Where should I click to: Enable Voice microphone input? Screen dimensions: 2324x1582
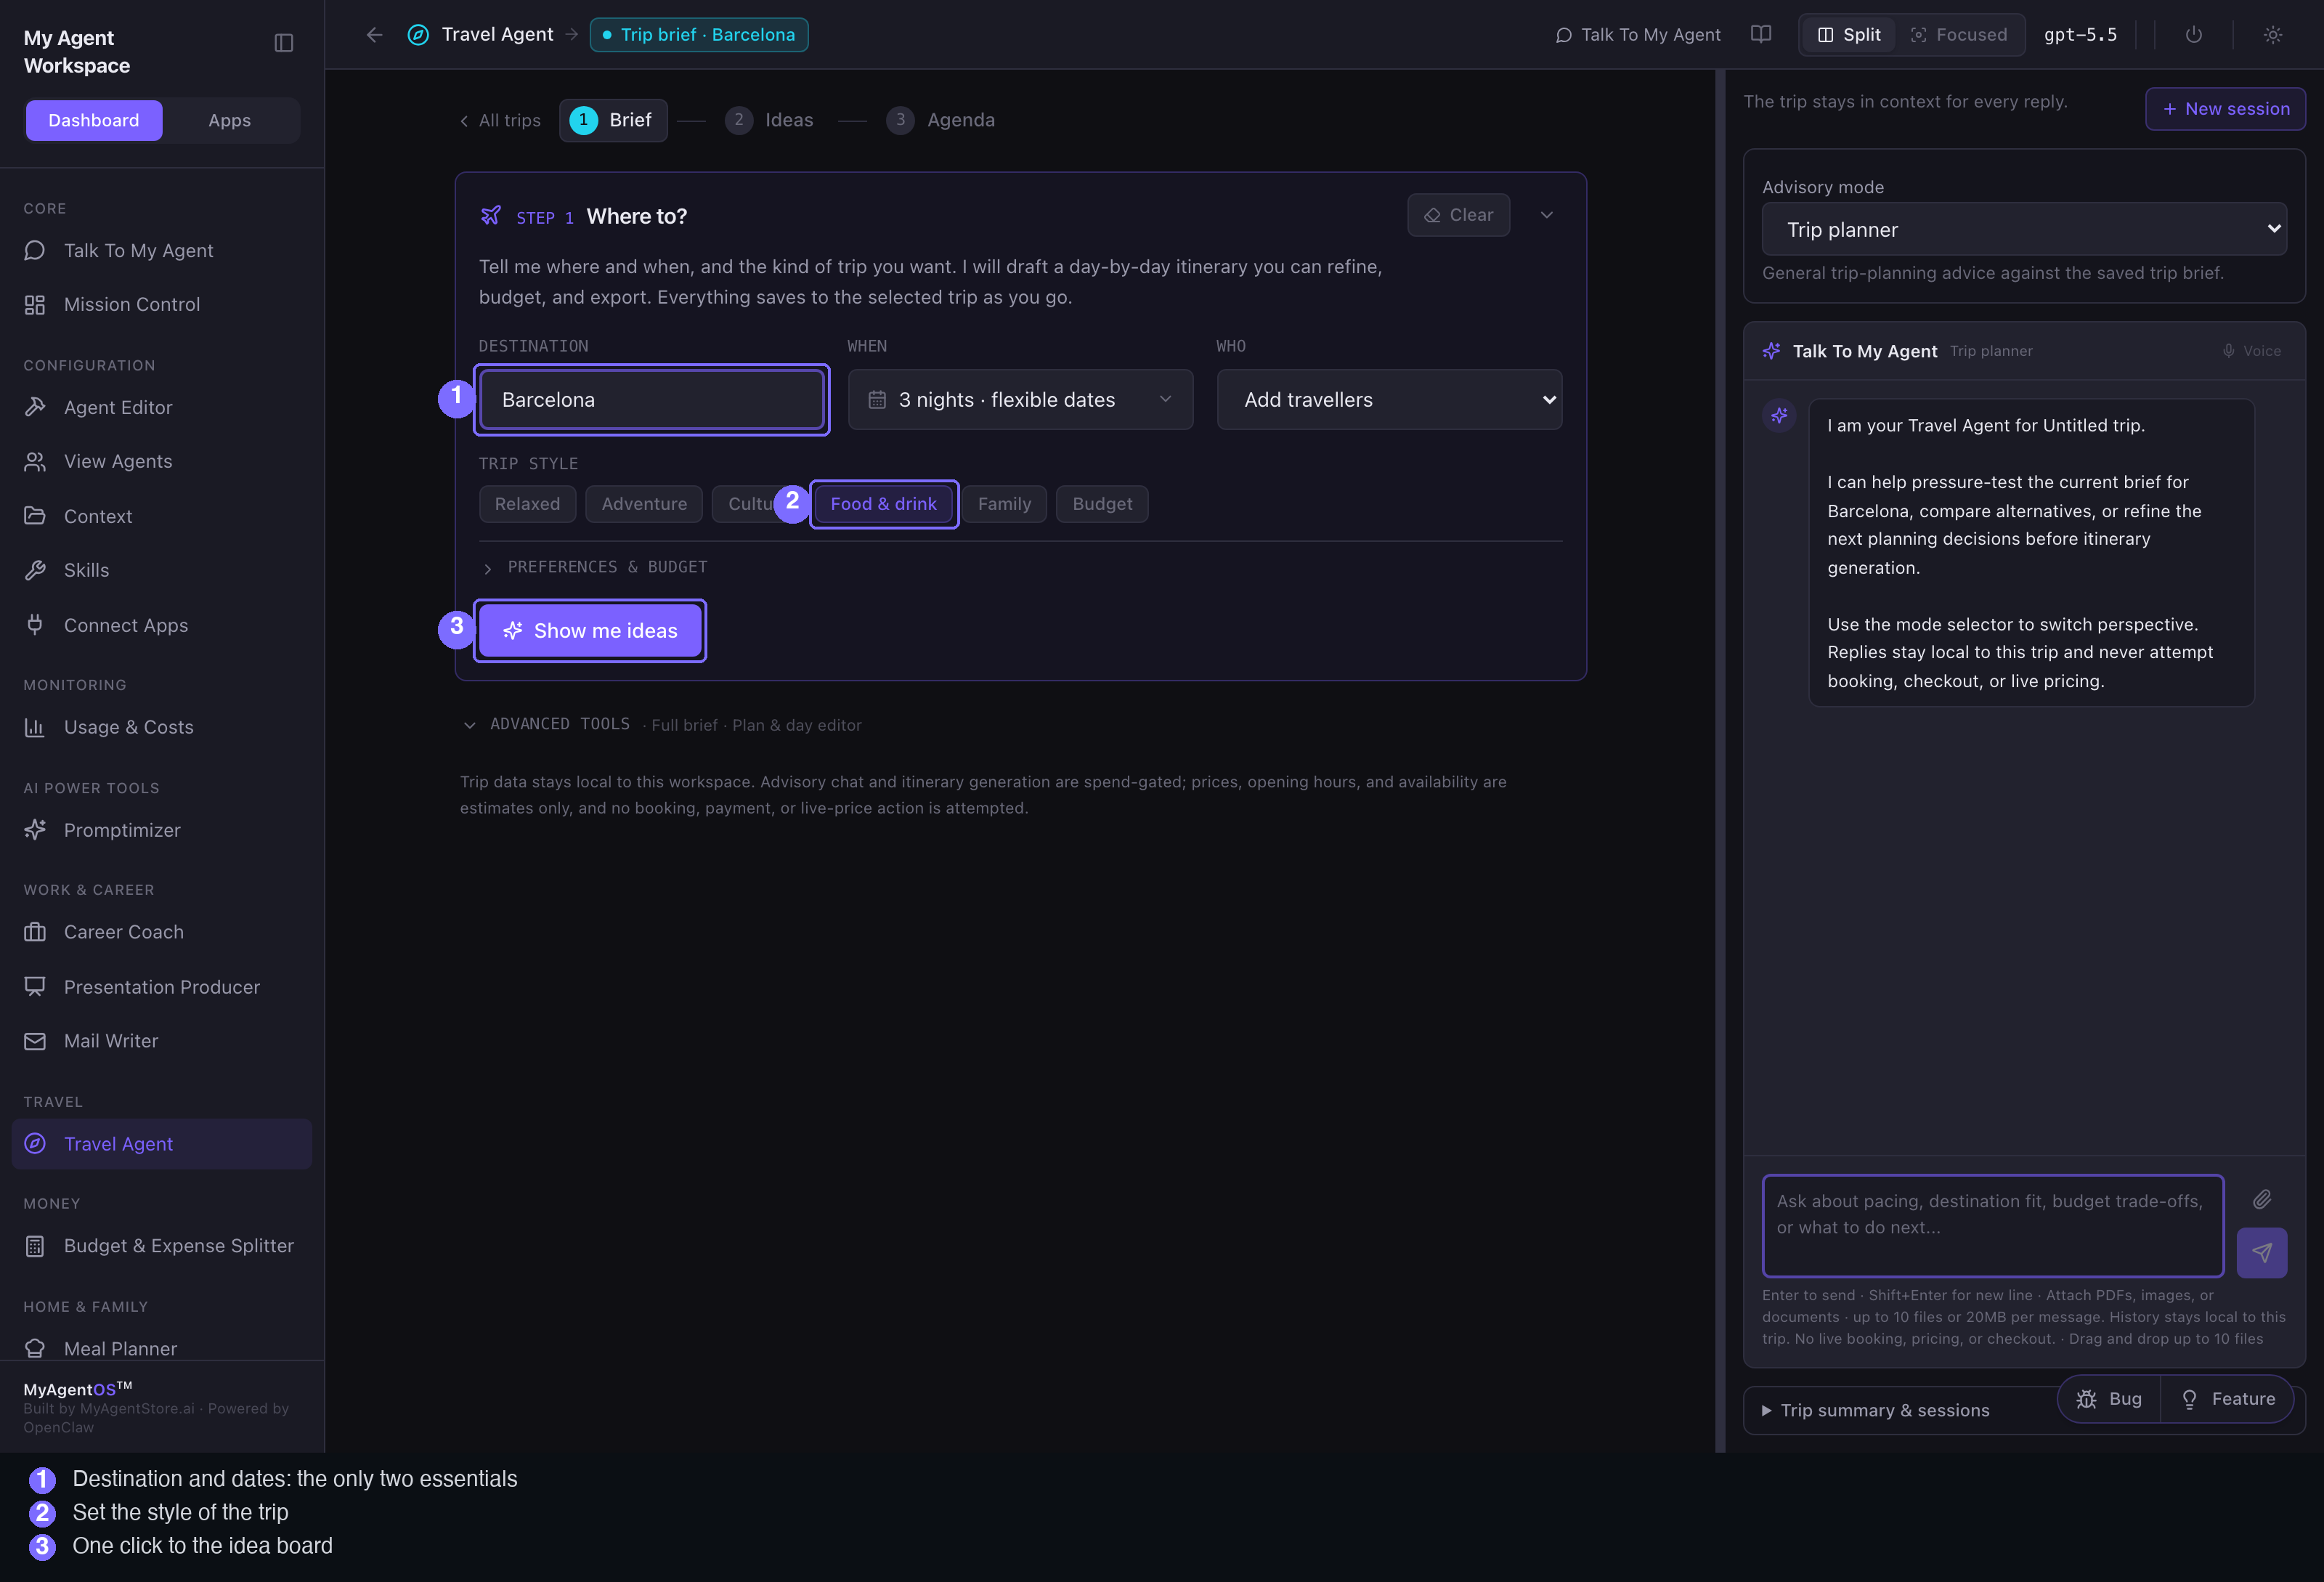pyautogui.click(x=2252, y=351)
